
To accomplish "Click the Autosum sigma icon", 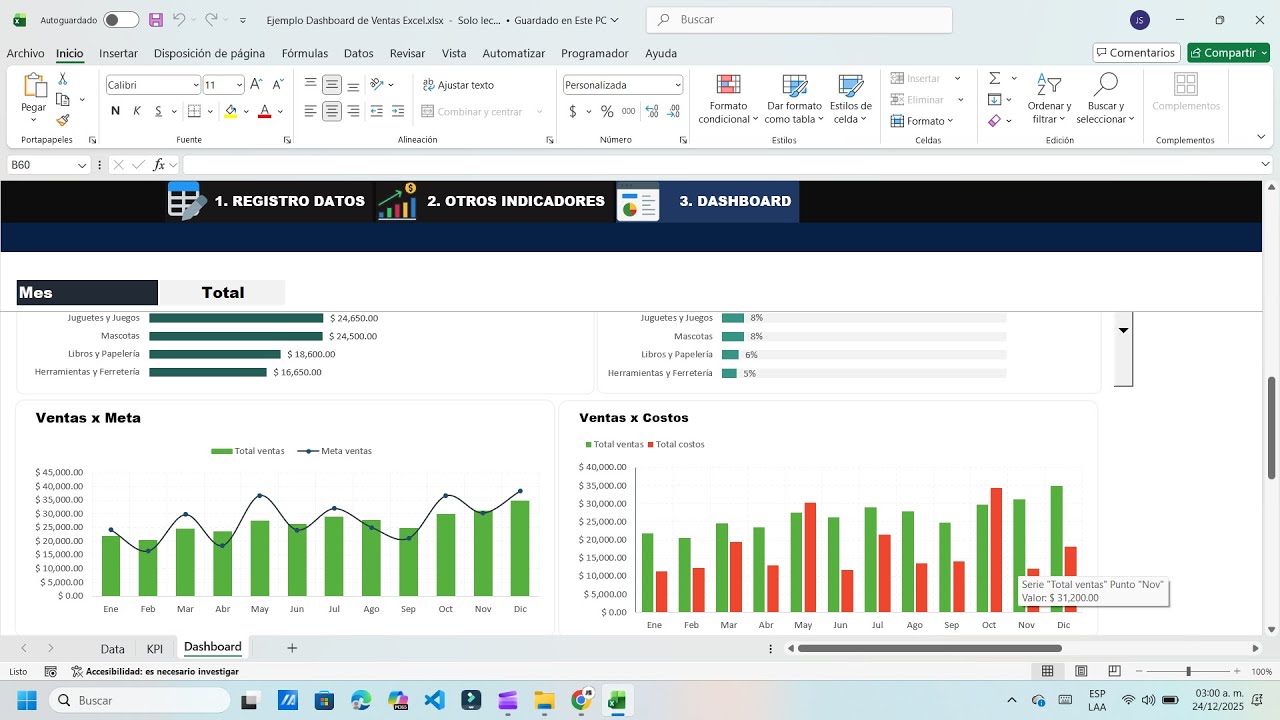I will pyautogui.click(x=995, y=78).
